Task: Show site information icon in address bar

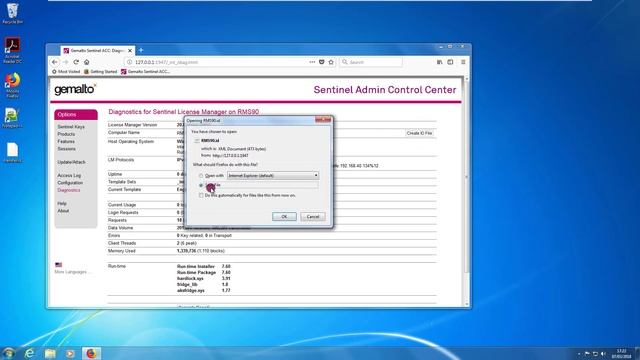Action: coord(129,62)
